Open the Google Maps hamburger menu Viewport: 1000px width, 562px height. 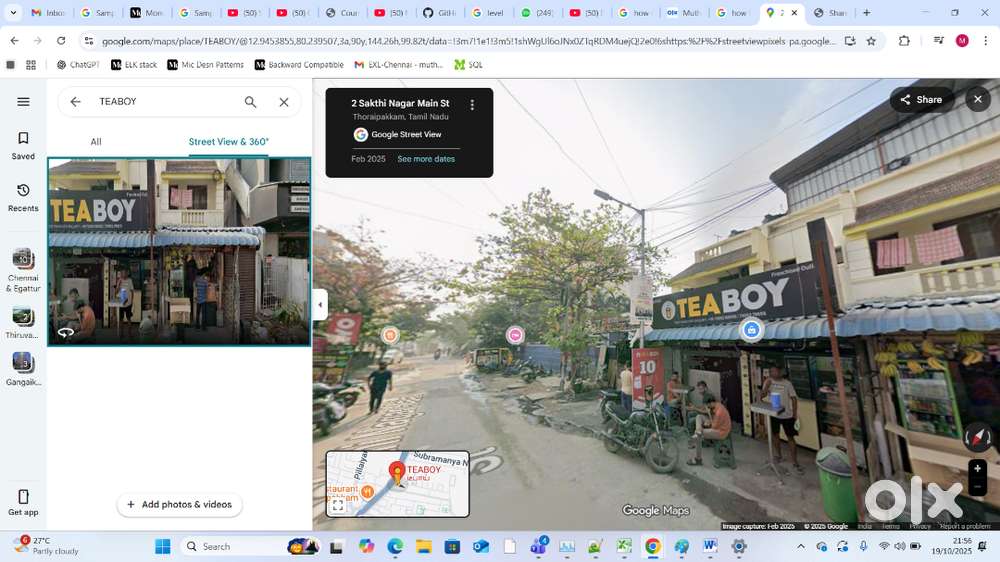tap(23, 102)
